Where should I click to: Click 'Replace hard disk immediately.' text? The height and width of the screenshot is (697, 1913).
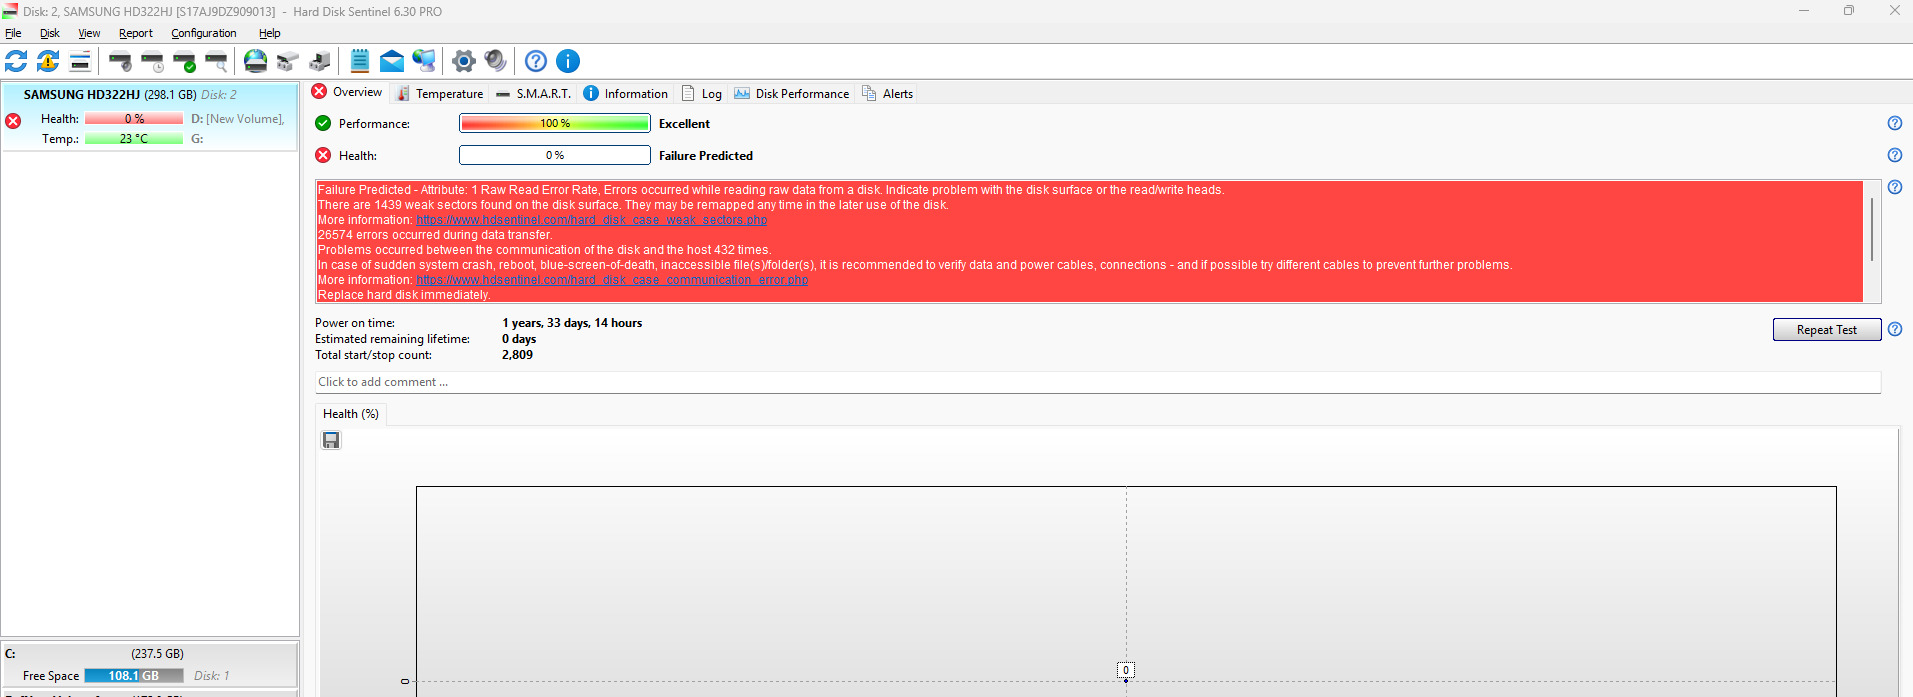click(404, 295)
